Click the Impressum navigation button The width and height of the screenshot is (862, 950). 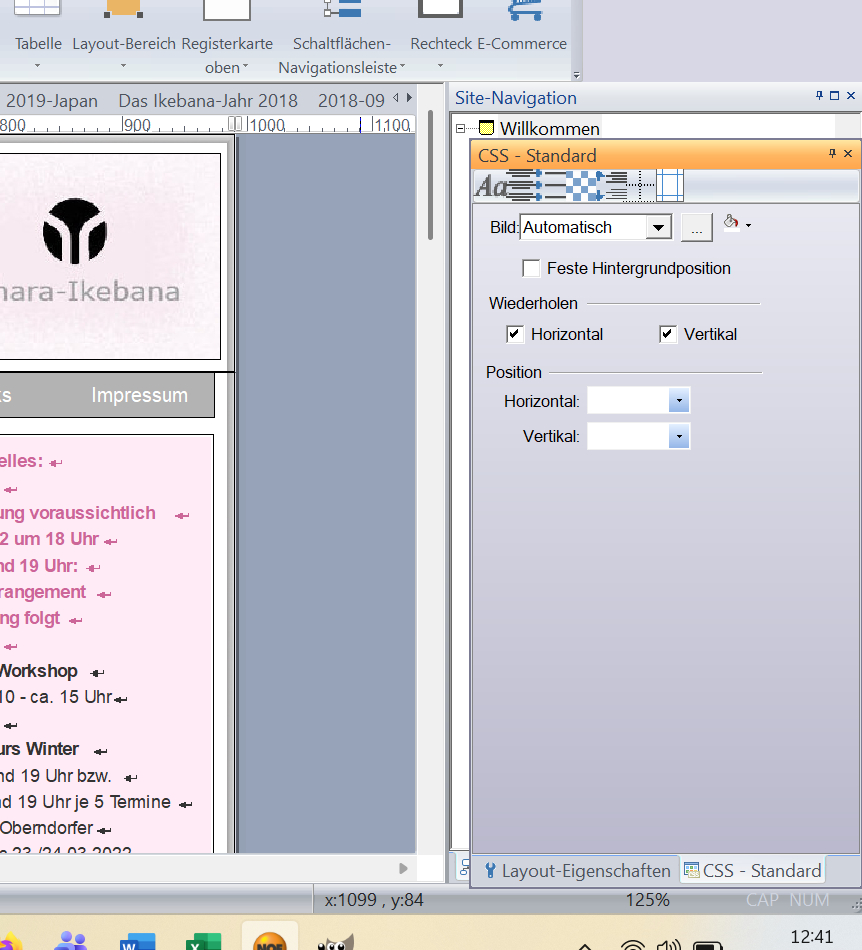[139, 395]
